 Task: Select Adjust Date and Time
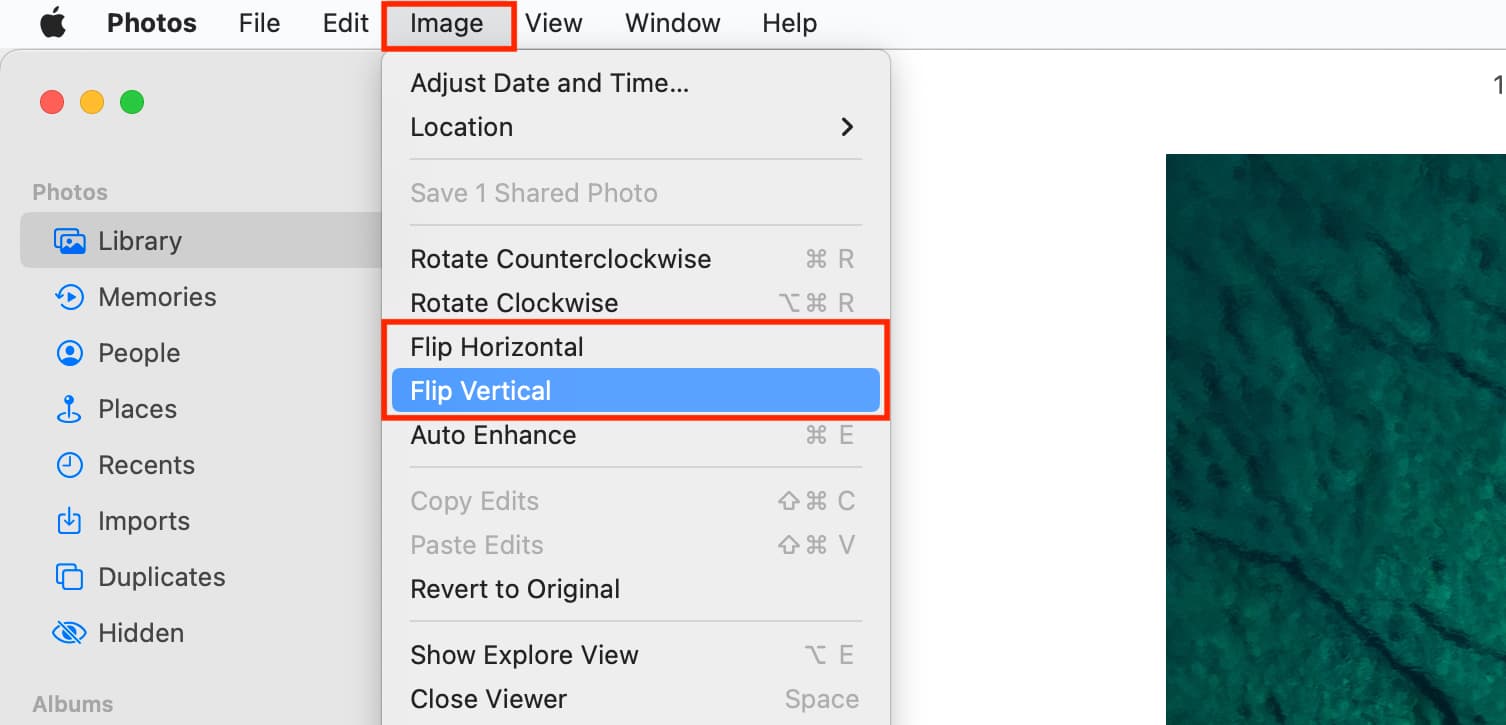coord(548,82)
